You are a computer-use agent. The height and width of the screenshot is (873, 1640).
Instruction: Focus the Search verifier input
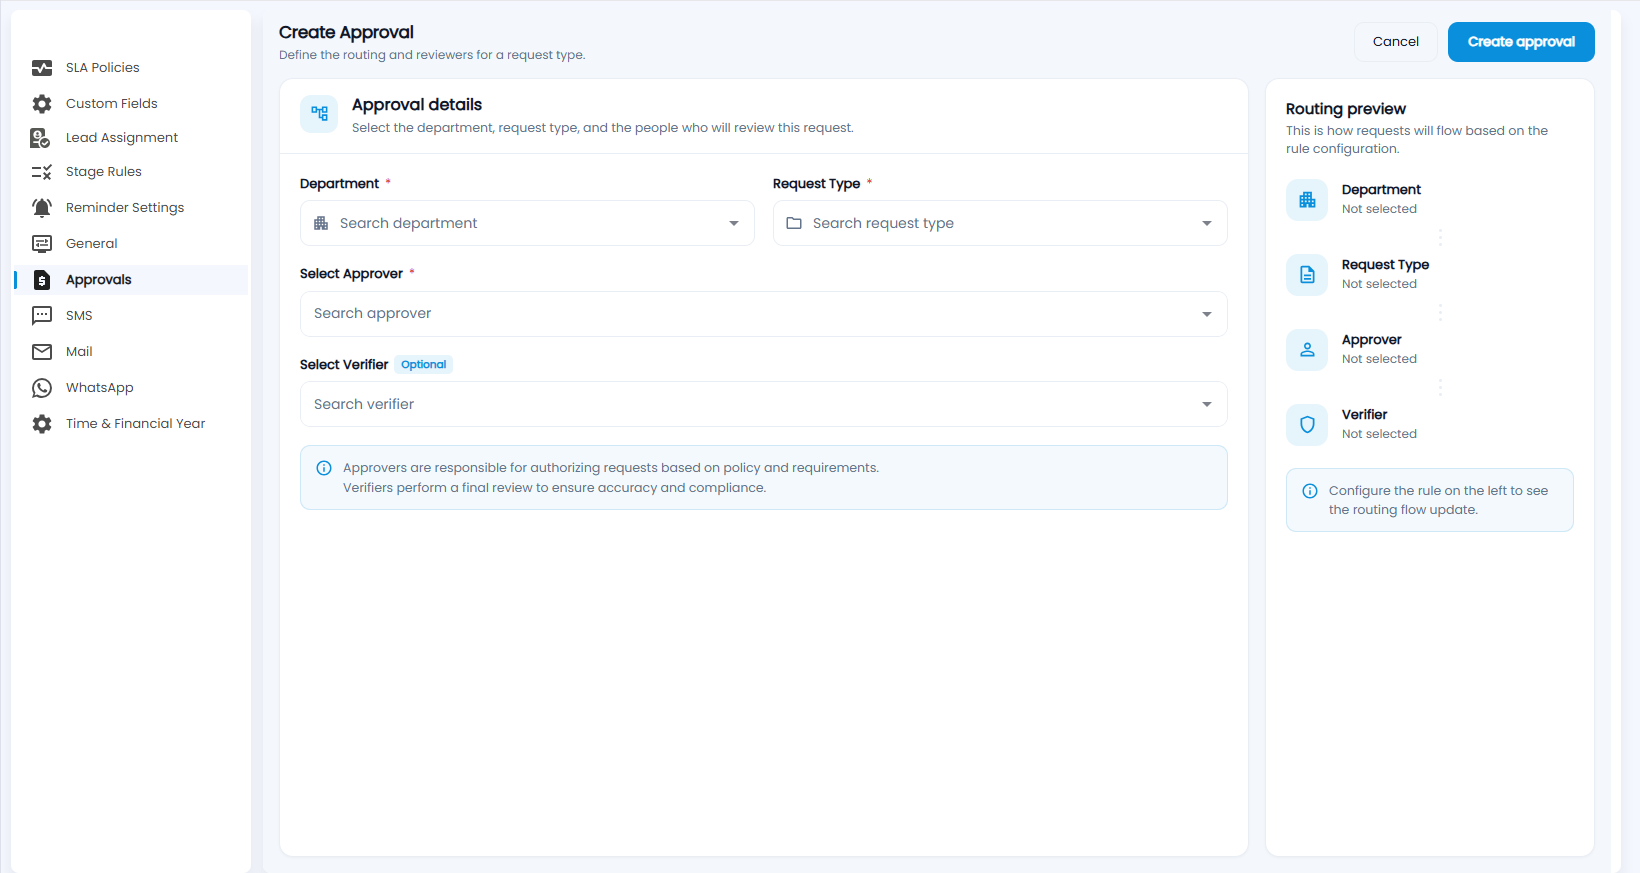pos(764,404)
